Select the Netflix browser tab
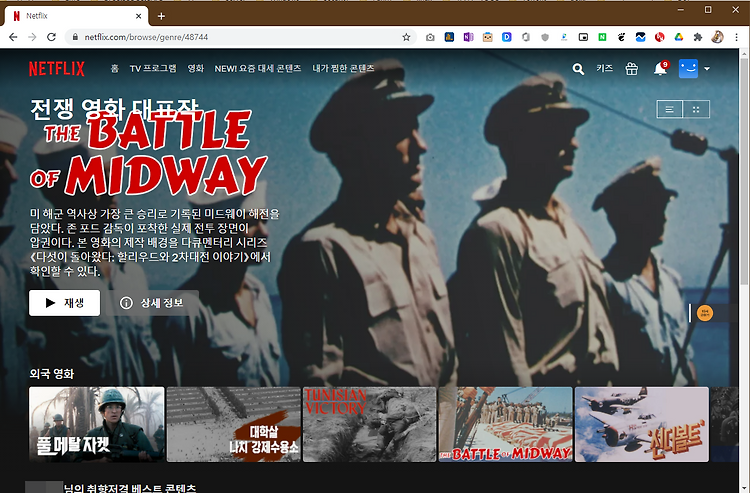The width and height of the screenshot is (750, 493). [77, 16]
